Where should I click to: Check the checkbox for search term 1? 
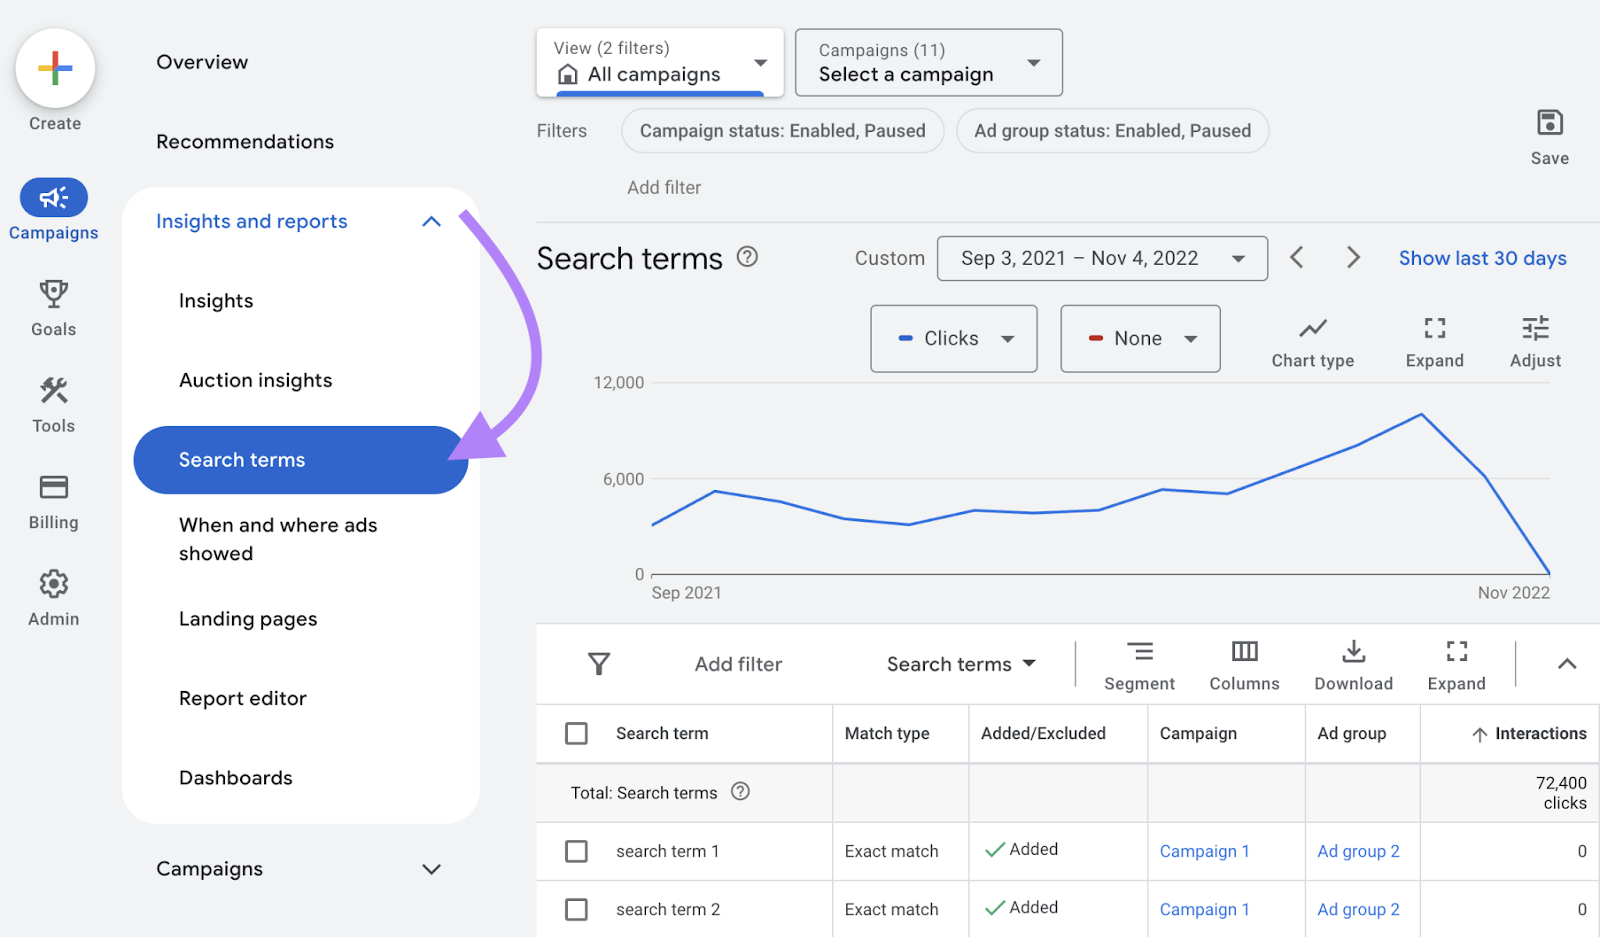coord(577,851)
